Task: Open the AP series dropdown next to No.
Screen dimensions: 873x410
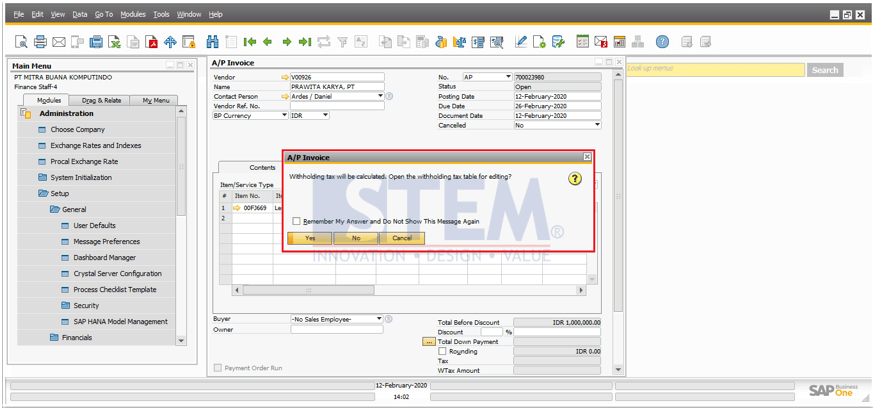Action: pyautogui.click(x=508, y=77)
